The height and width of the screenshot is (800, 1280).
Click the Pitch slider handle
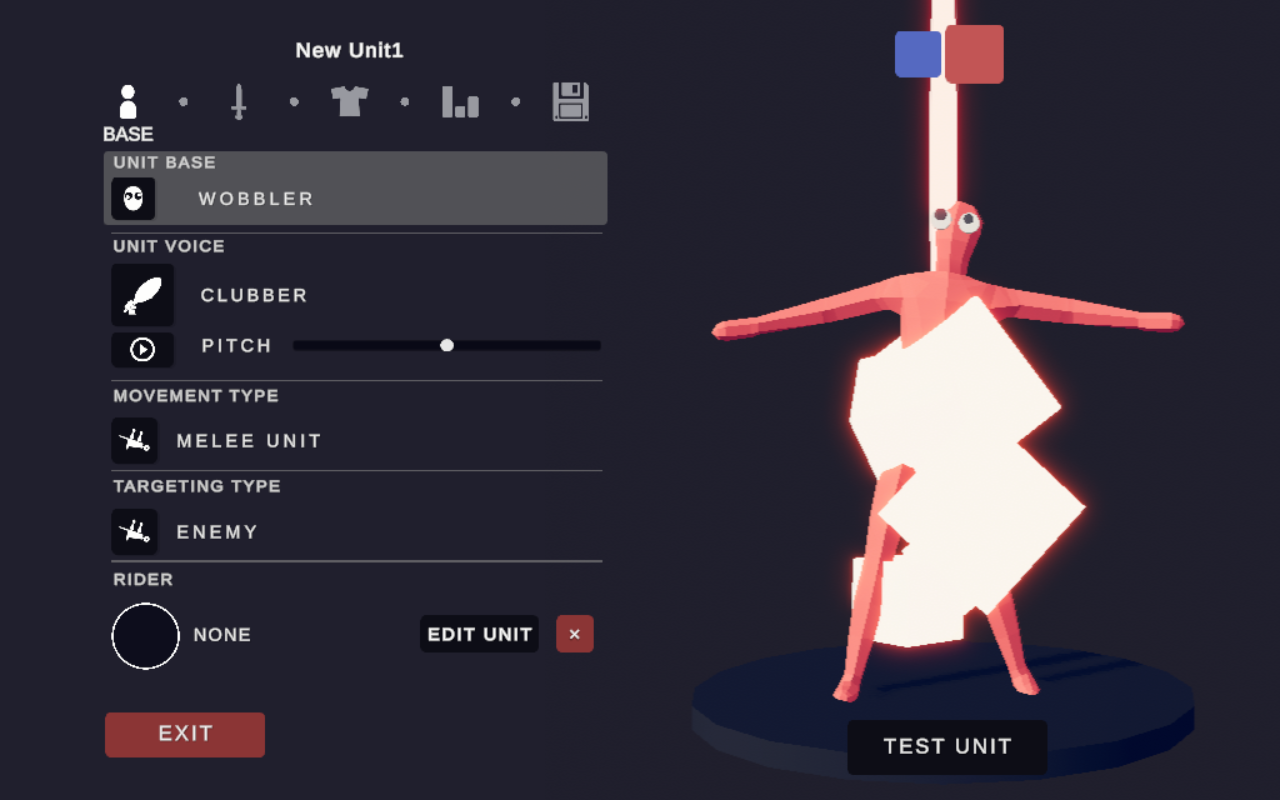pos(447,345)
